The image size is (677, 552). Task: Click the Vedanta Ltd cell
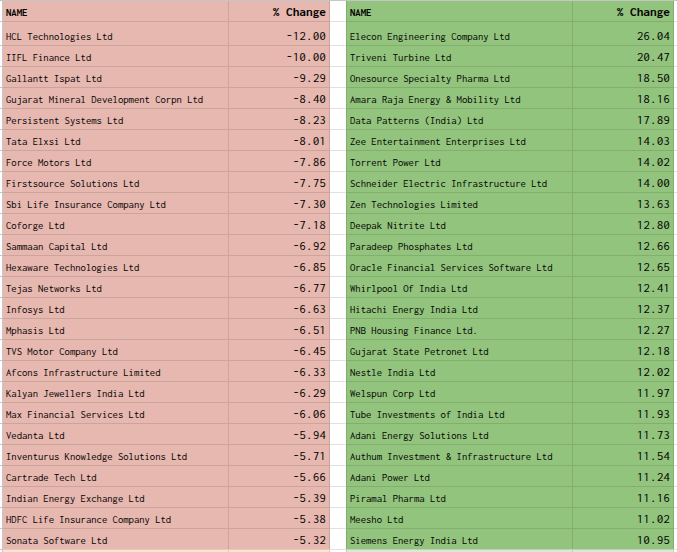[115, 436]
